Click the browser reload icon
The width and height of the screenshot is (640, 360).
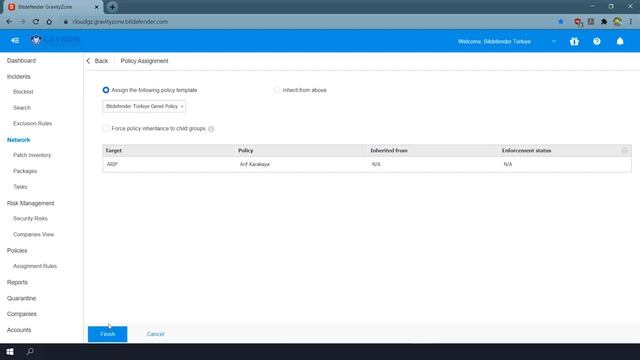[36, 22]
